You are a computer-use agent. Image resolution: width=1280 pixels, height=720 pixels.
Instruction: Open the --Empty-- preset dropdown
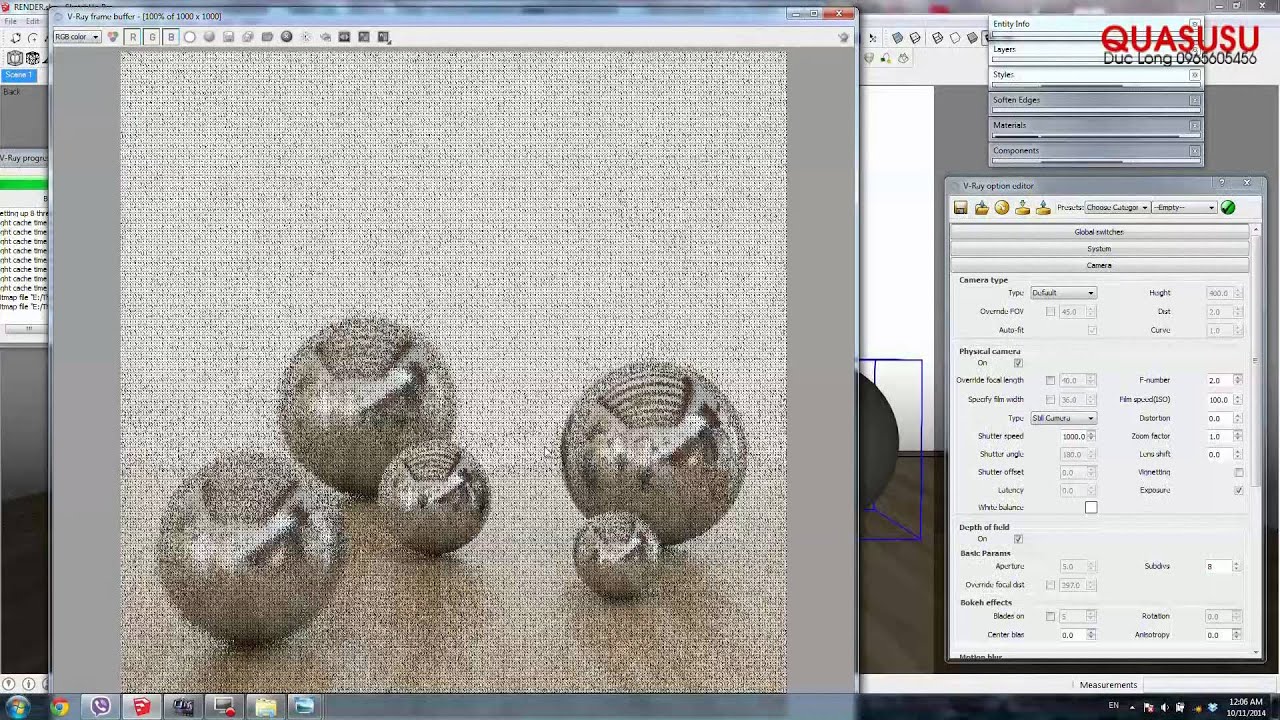pos(1184,208)
